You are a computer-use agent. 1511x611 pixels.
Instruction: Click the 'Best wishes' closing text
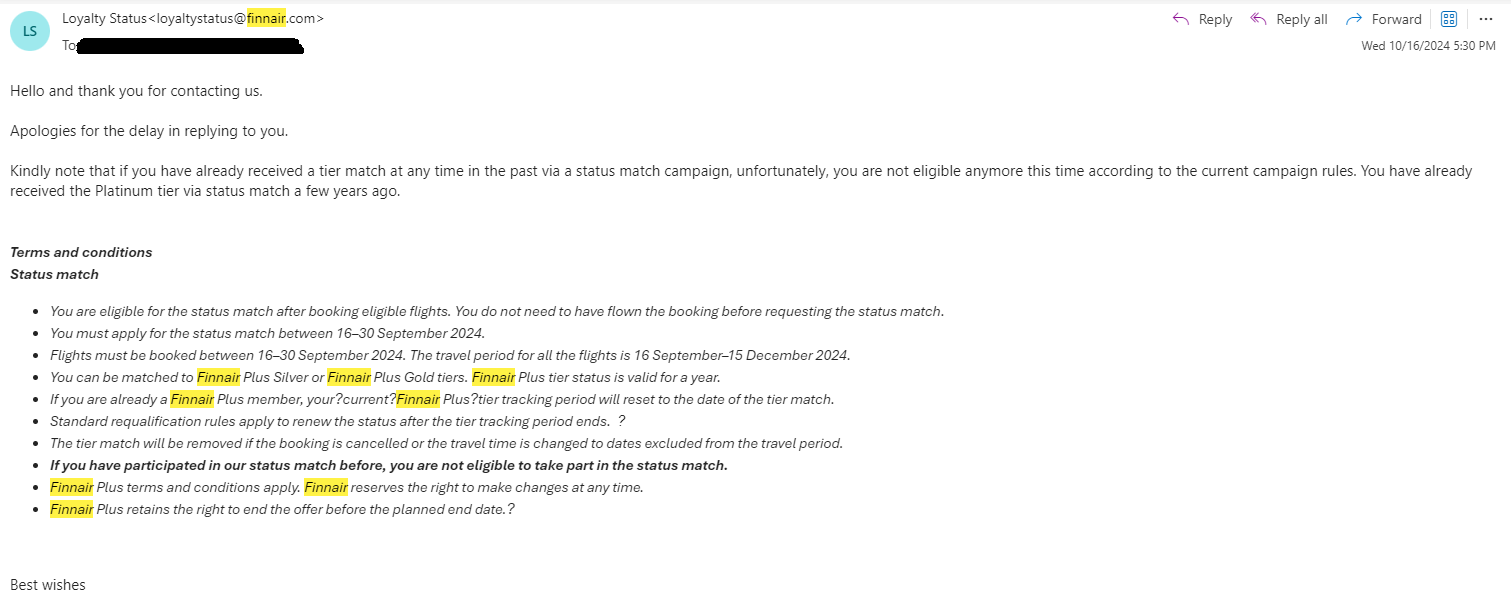coord(48,585)
